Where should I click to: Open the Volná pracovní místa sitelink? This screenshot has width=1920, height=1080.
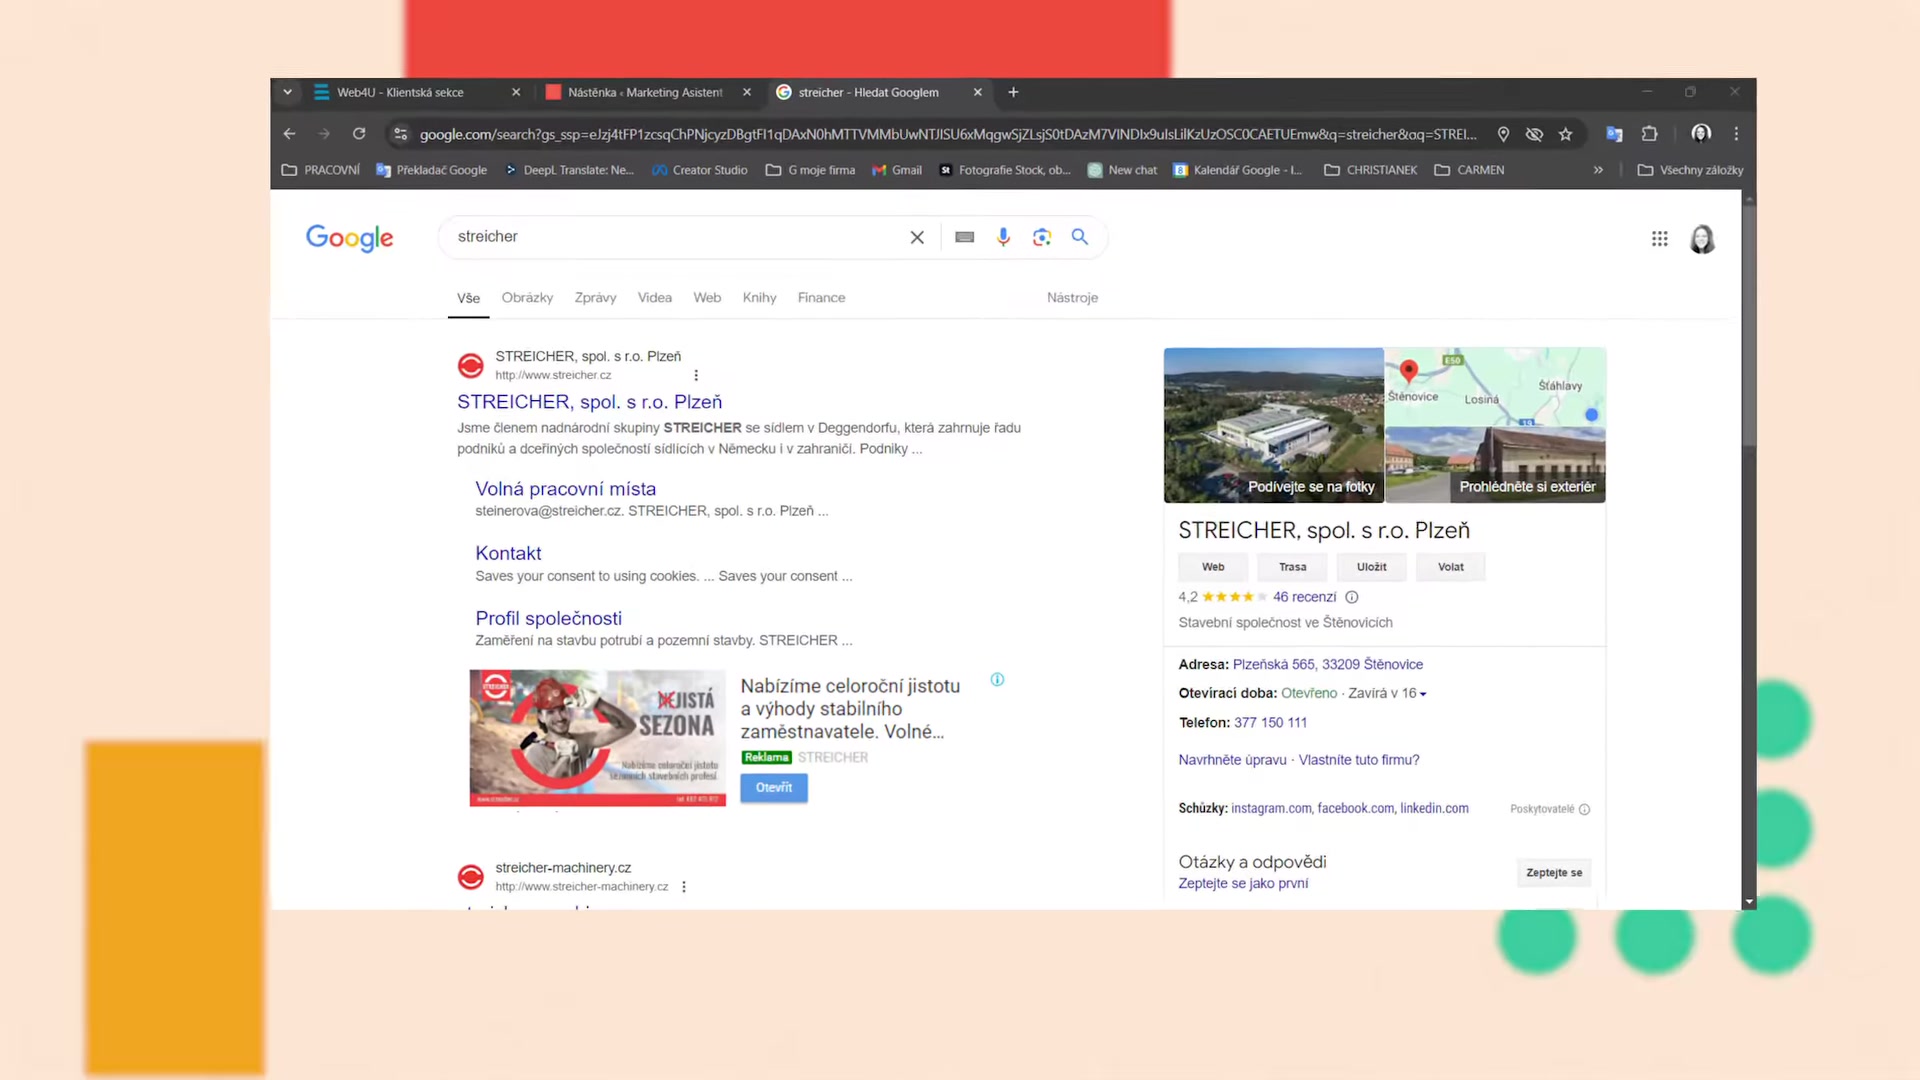(565, 489)
